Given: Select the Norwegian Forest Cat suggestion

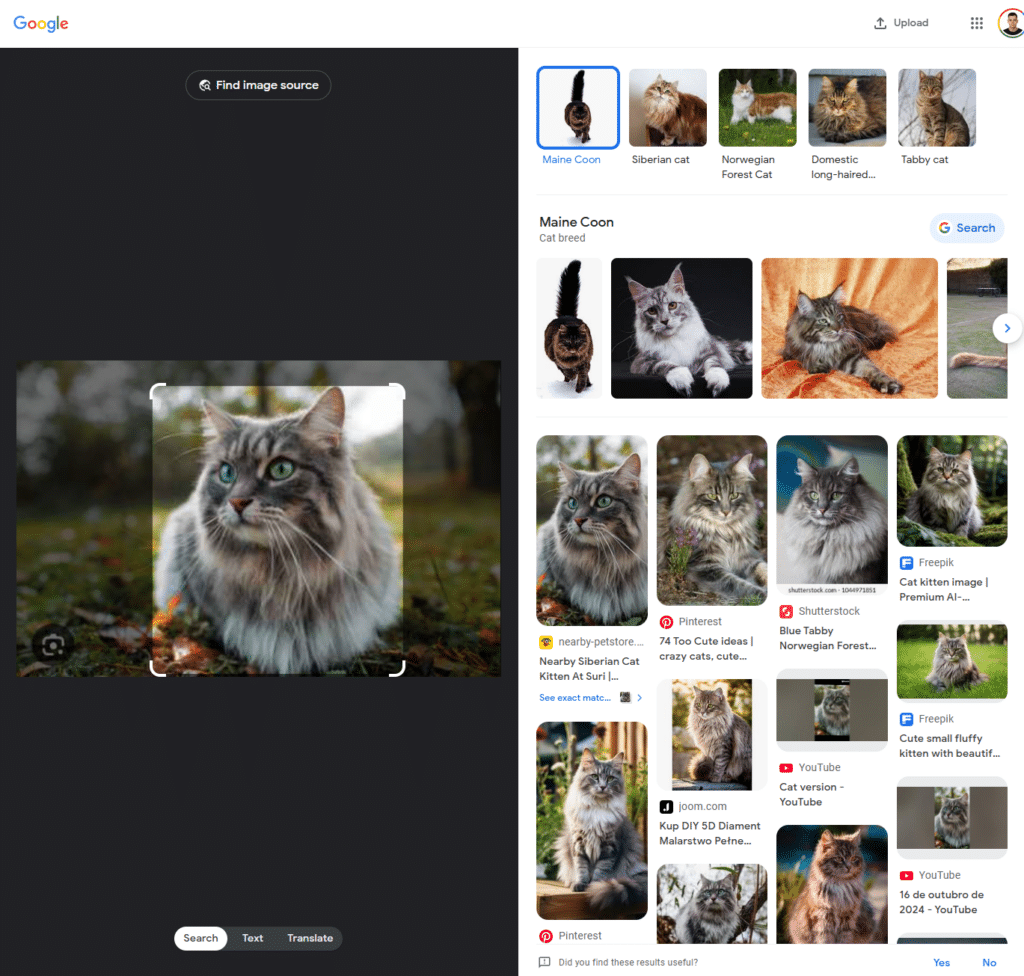Looking at the screenshot, I should coord(757,108).
